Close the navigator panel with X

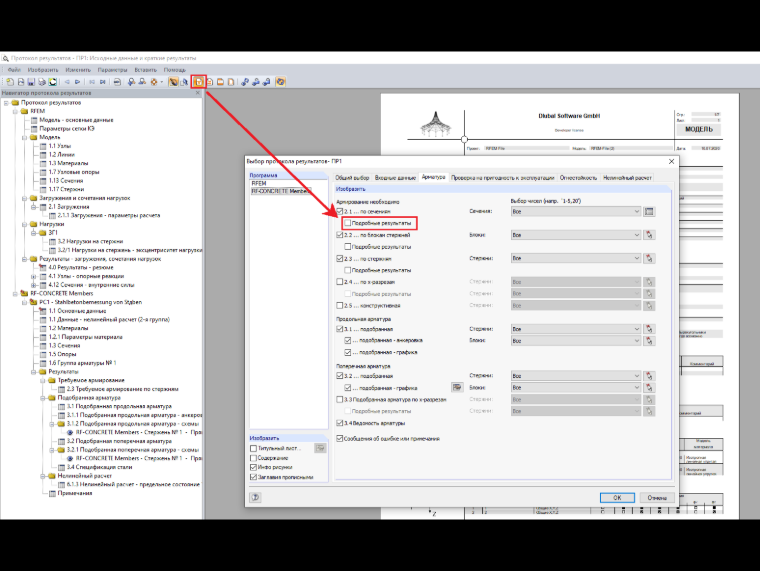[x=197, y=93]
